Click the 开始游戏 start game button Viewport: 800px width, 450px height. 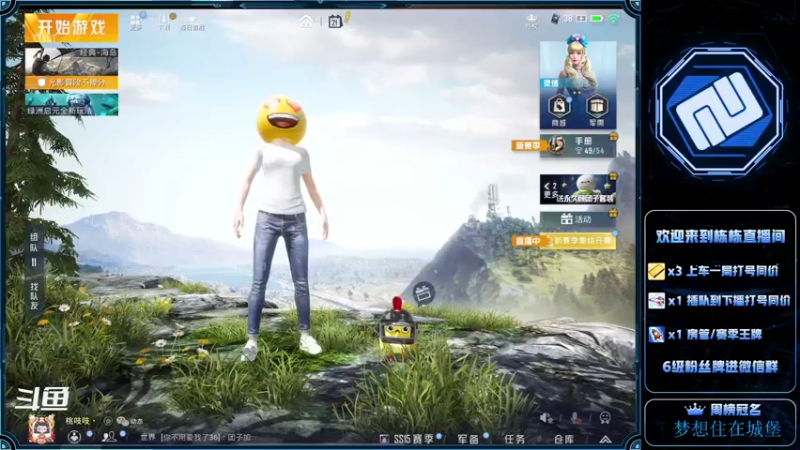point(71,28)
